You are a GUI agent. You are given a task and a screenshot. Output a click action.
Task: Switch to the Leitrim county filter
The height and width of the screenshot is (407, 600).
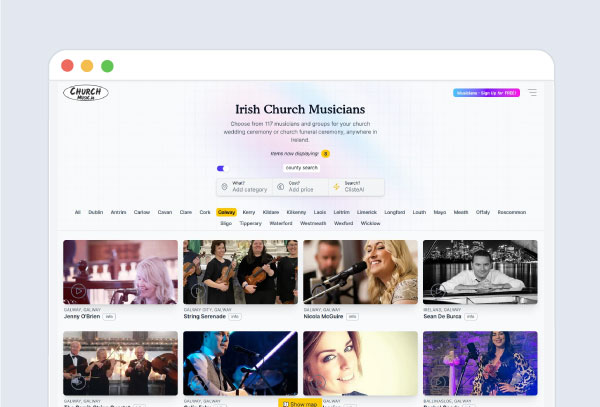coord(342,212)
